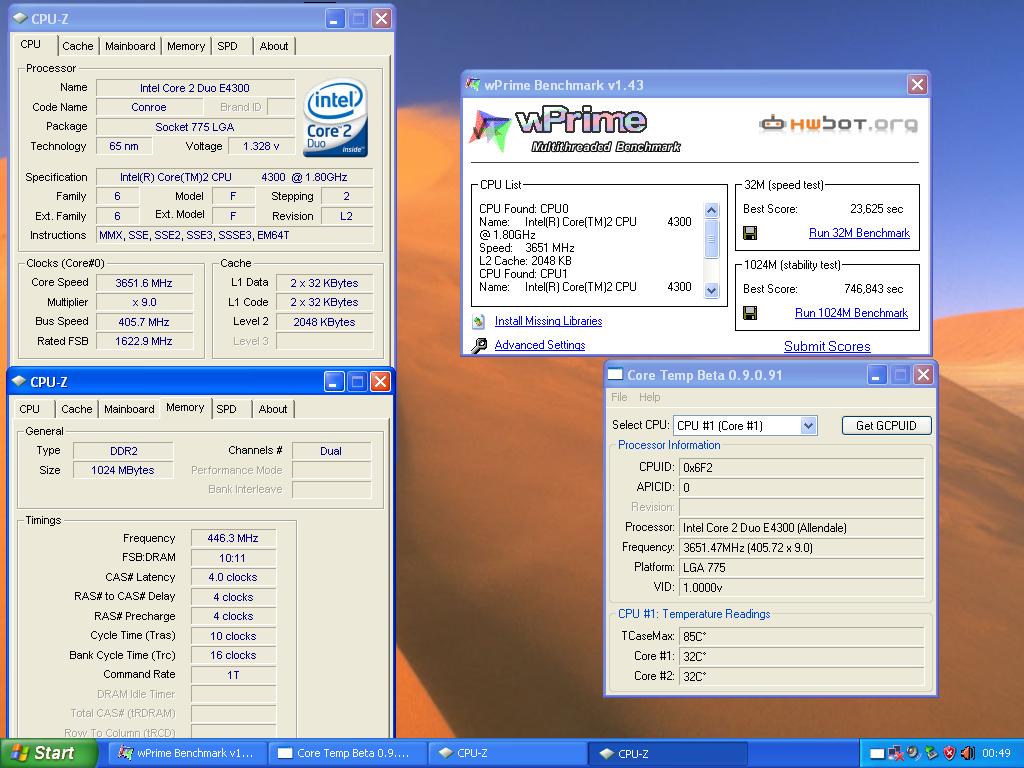Click the wPrime Benchmark title bar icon
Image resolution: width=1024 pixels, height=768 pixels.
coord(472,84)
